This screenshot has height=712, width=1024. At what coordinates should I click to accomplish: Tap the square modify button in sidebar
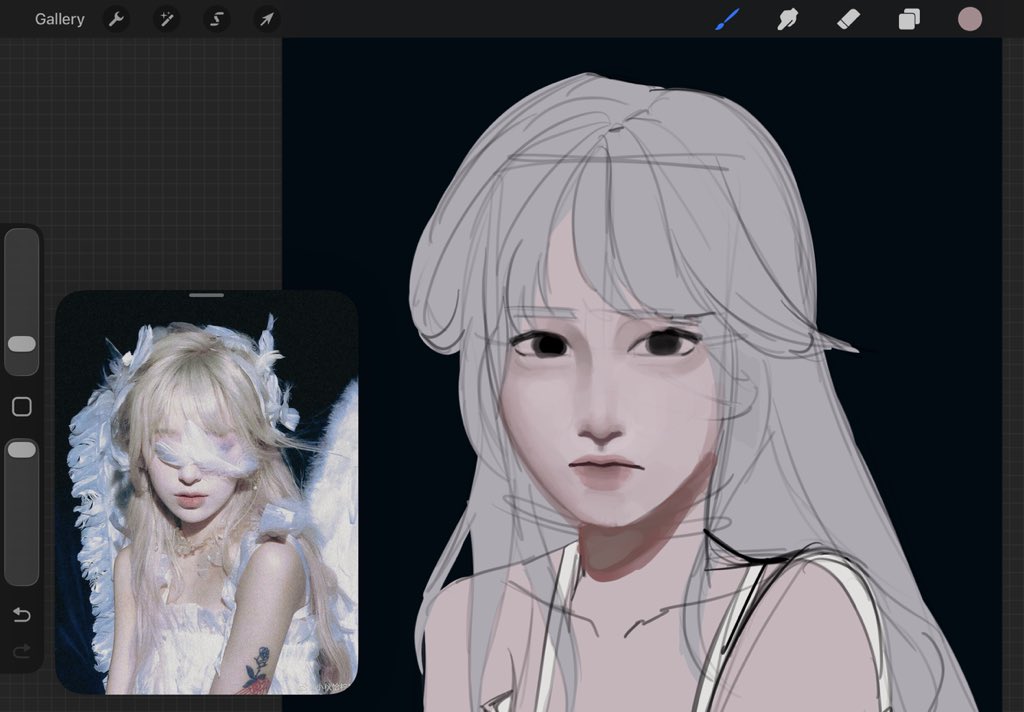22,406
